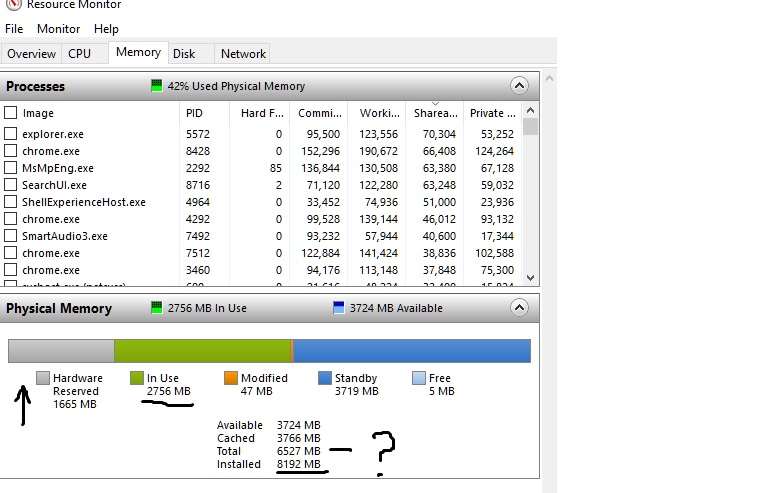Click the Hardware Reserved legend swatch
Viewport: 768px width, 493px height.
43,378
